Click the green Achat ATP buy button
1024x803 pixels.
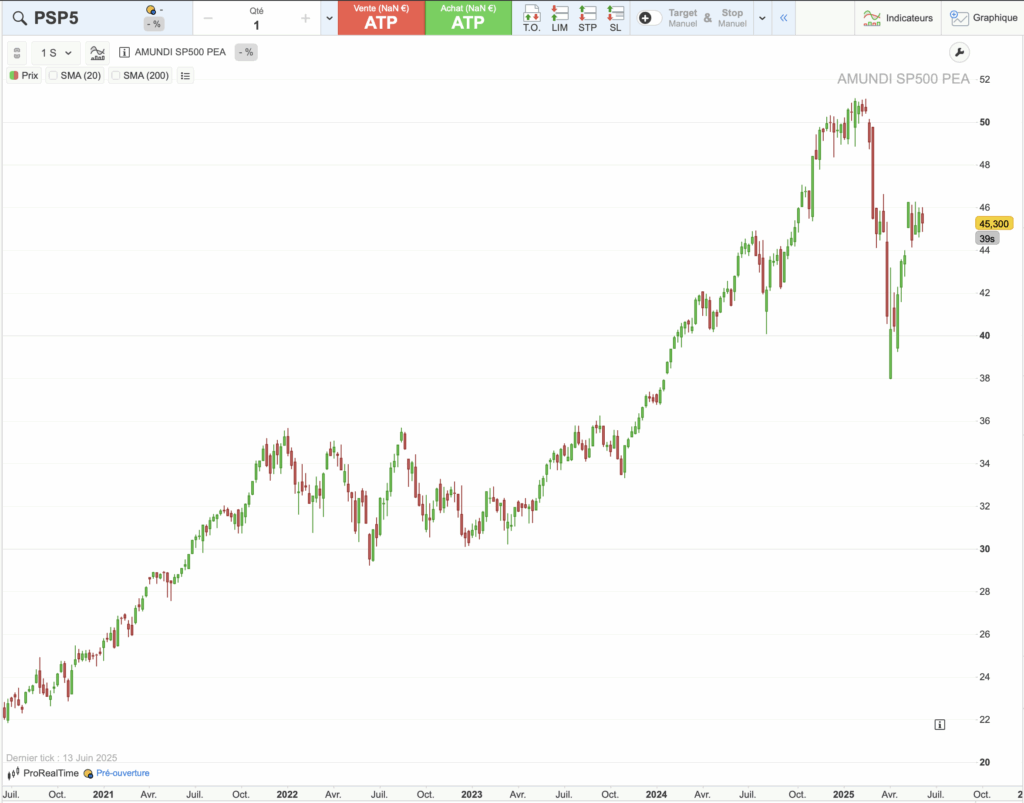[x=468, y=18]
